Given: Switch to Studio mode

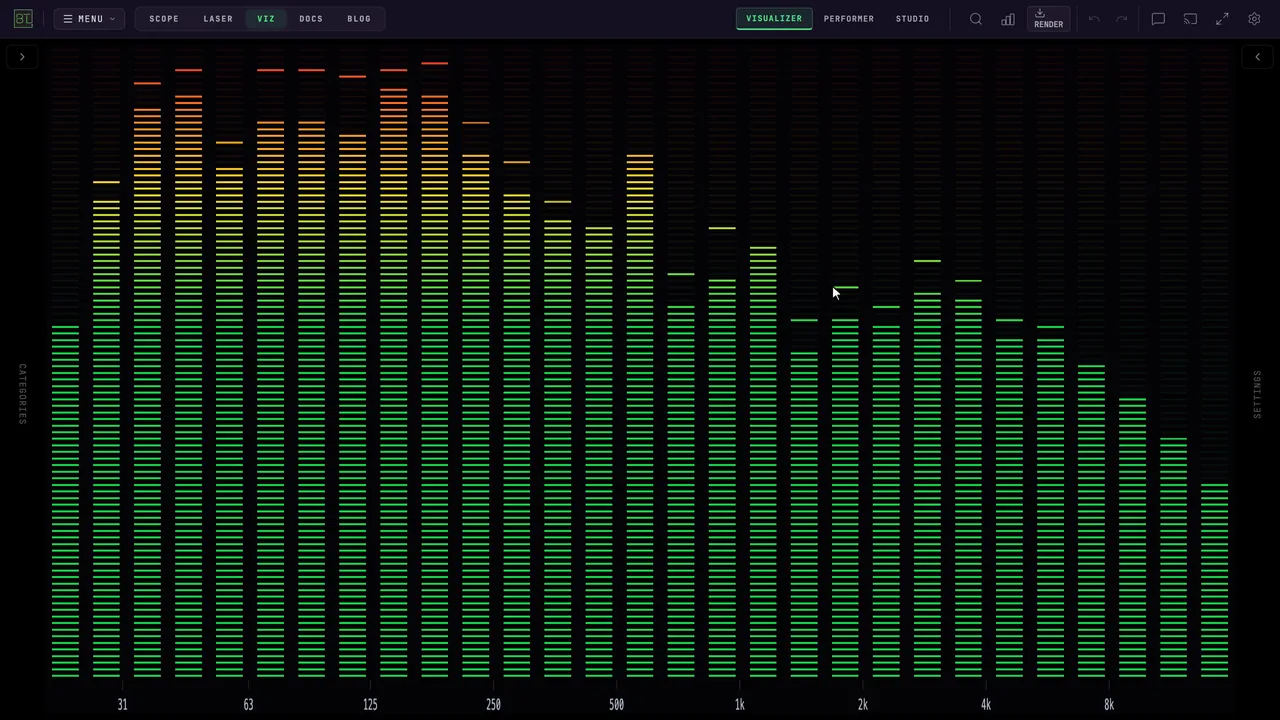Looking at the screenshot, I should (913, 19).
